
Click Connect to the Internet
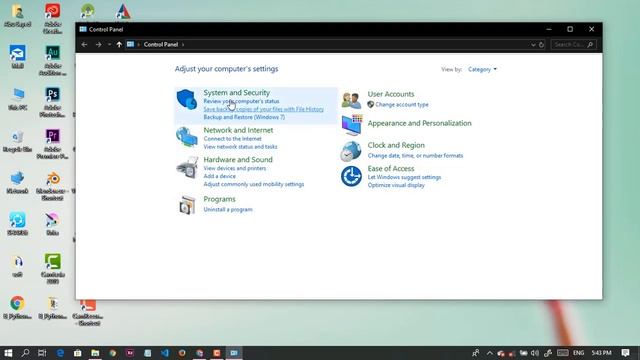tap(233, 139)
